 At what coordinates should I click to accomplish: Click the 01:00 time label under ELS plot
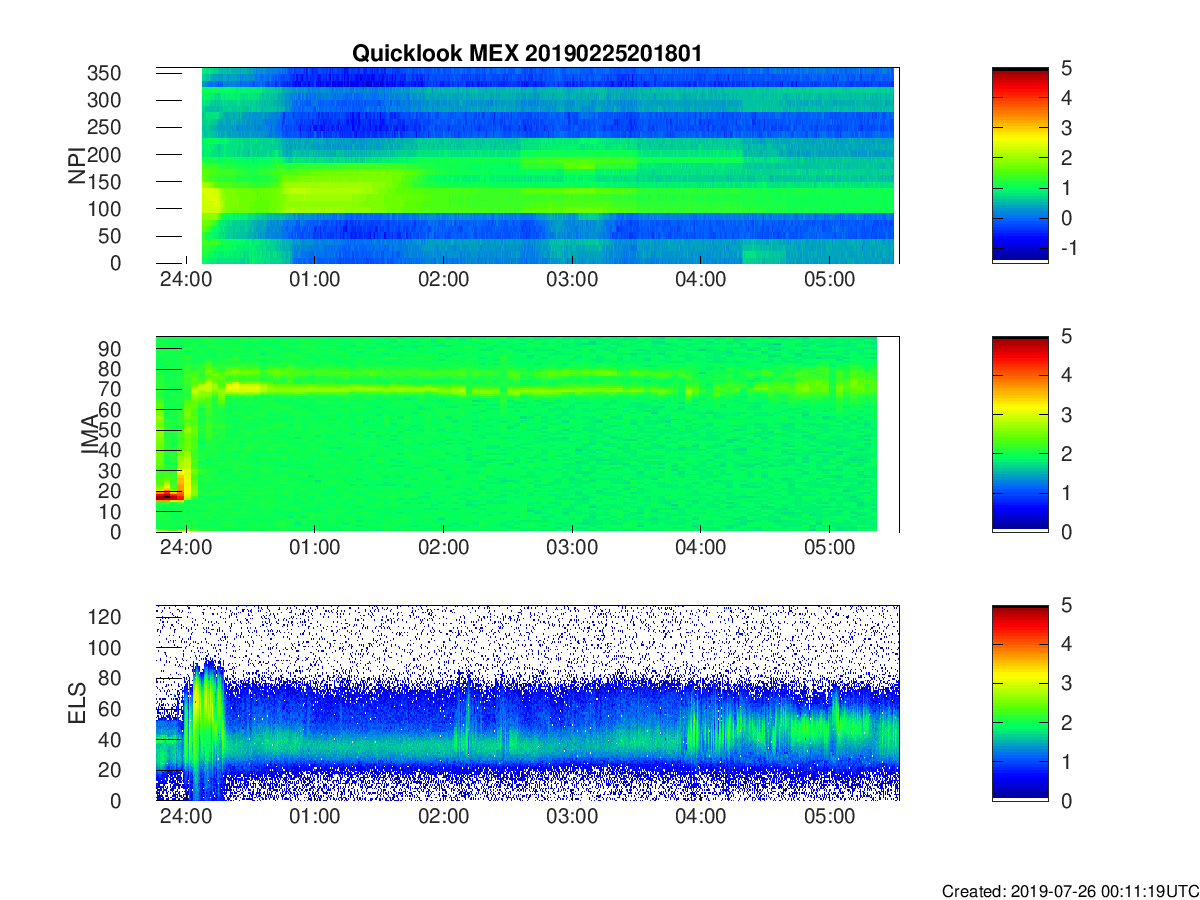[x=314, y=817]
